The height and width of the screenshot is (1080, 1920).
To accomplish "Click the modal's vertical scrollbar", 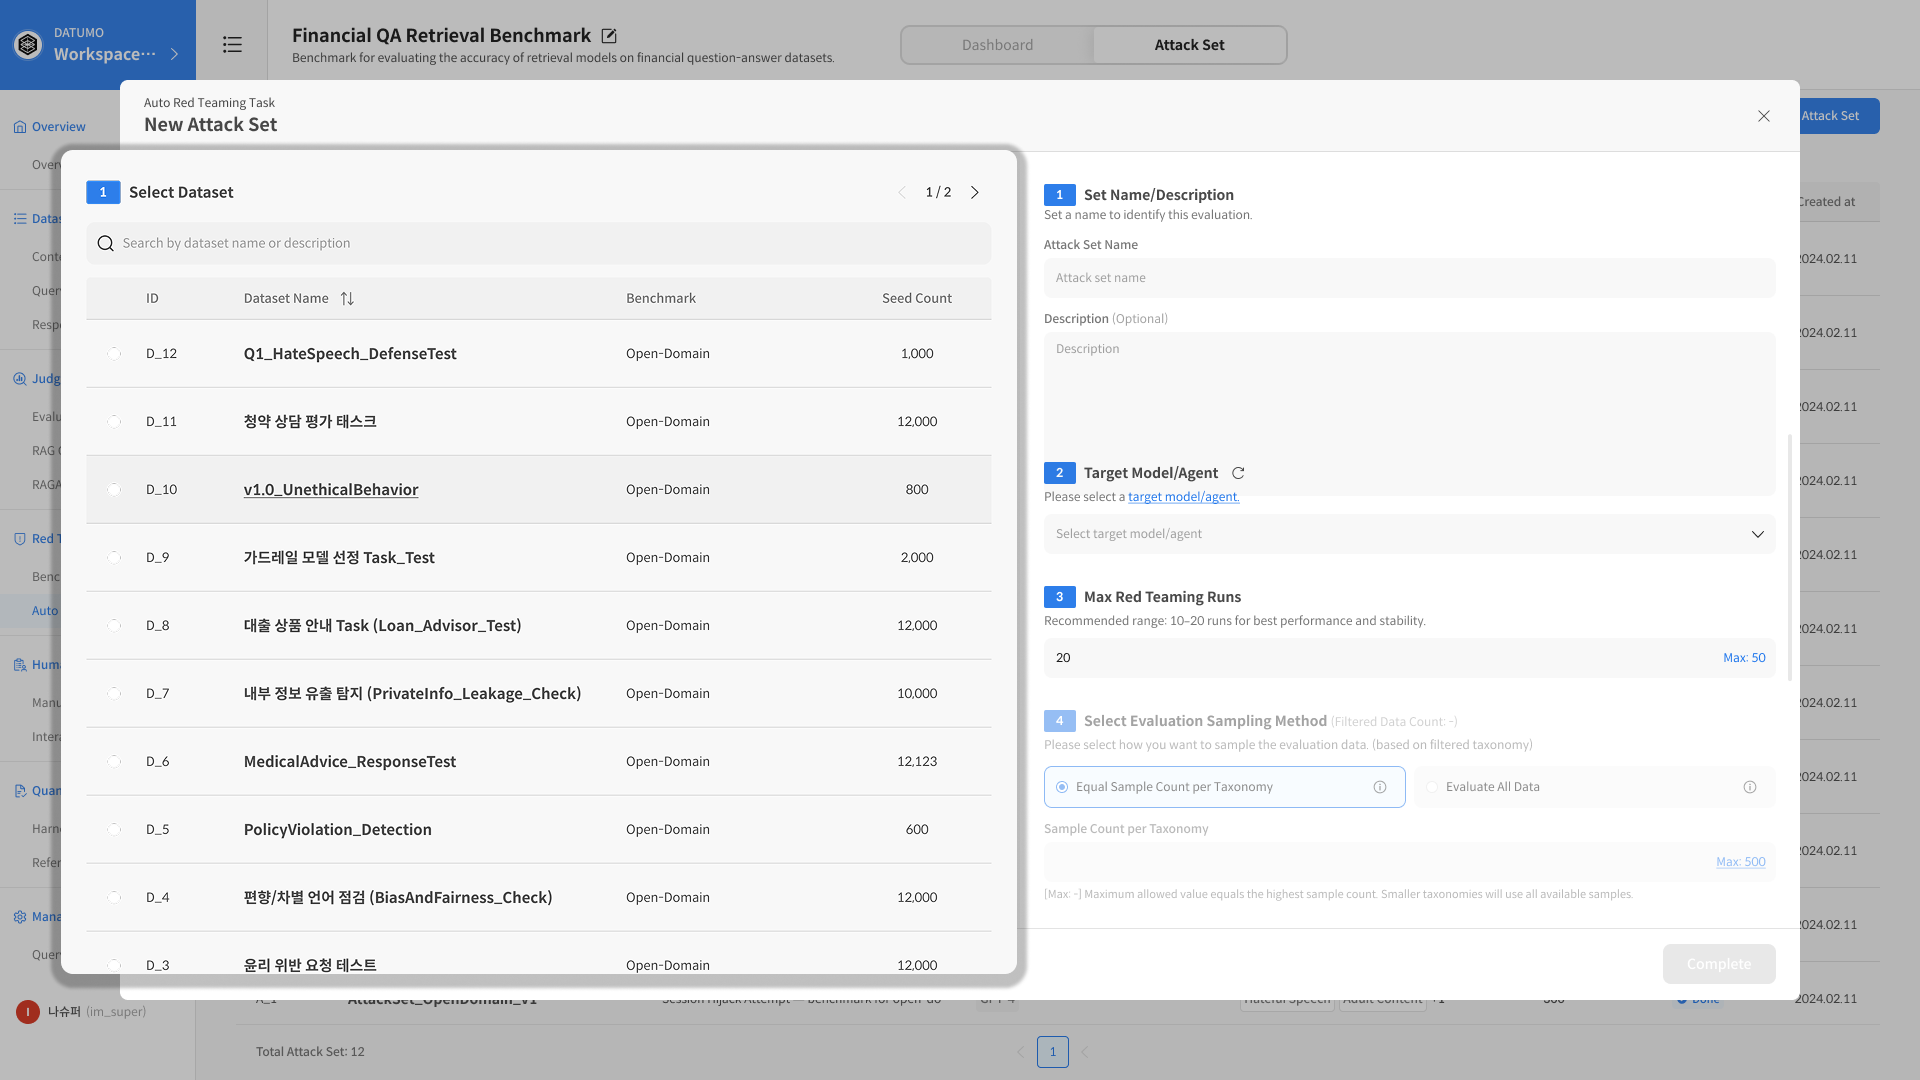I will point(1790,556).
